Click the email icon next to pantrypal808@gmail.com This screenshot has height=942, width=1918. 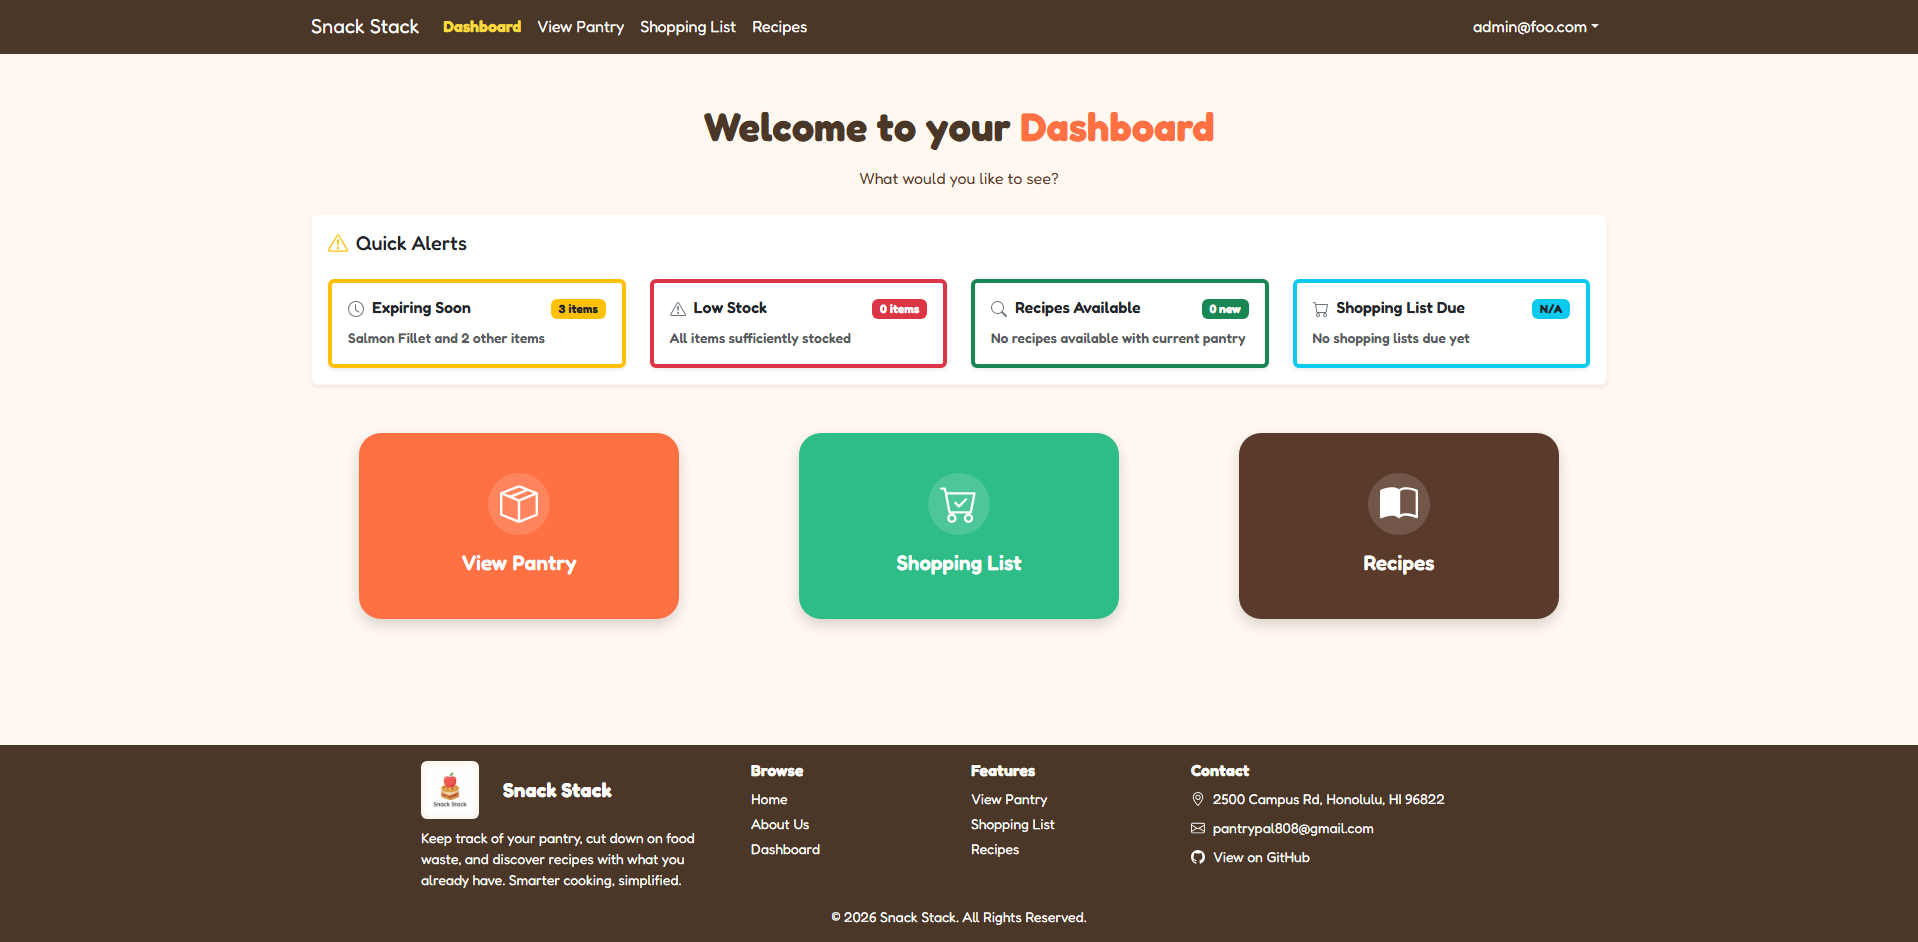tap(1197, 828)
